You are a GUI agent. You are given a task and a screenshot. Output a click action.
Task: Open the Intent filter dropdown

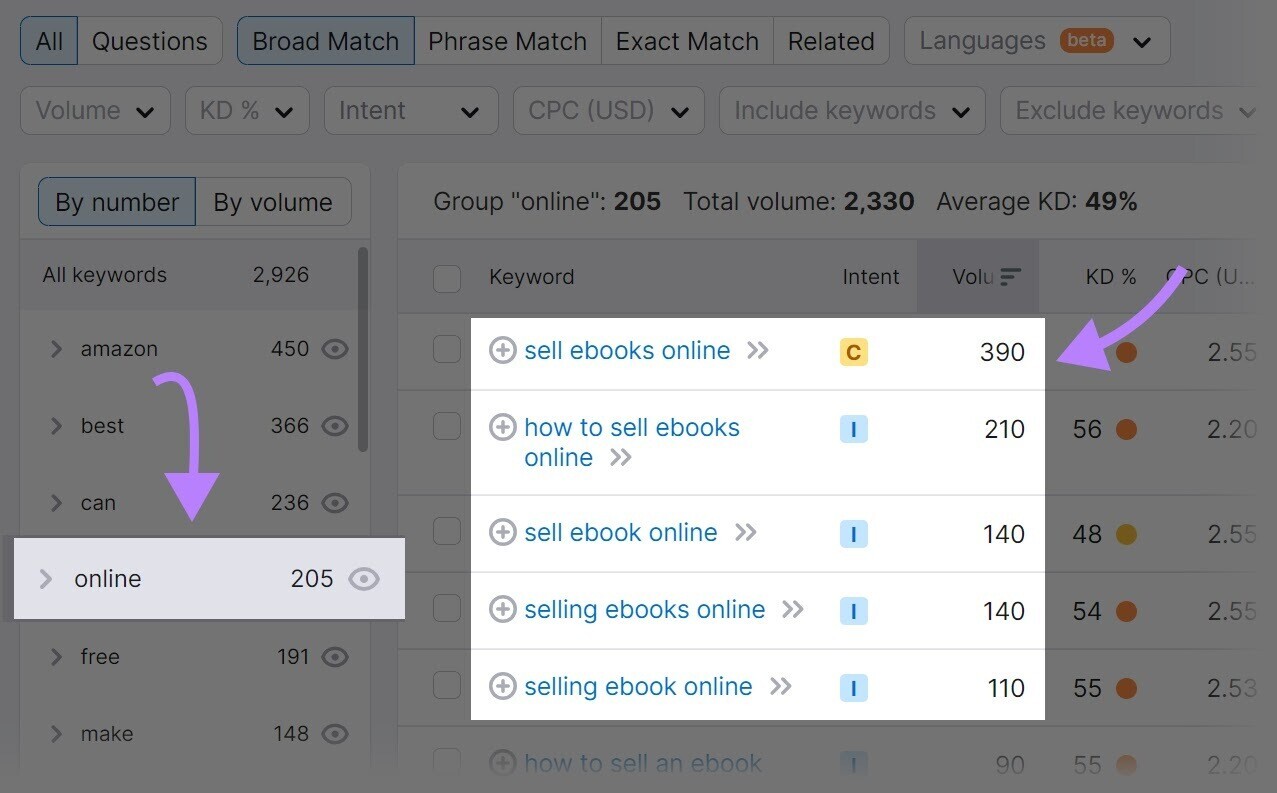[x=411, y=110]
